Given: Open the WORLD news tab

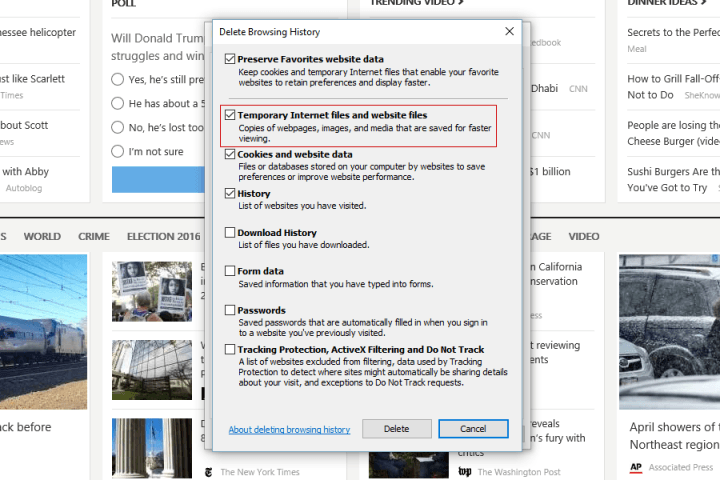Looking at the screenshot, I should click(42, 236).
